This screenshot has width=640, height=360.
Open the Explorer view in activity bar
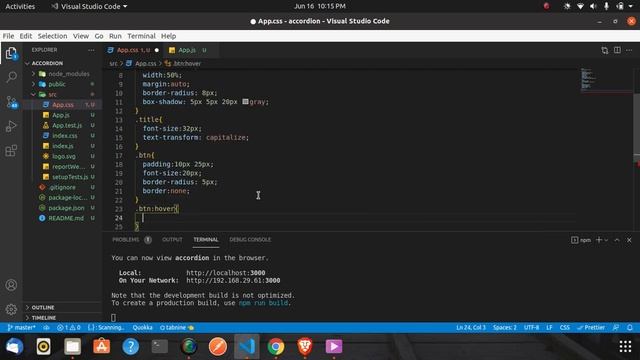coord(11,53)
